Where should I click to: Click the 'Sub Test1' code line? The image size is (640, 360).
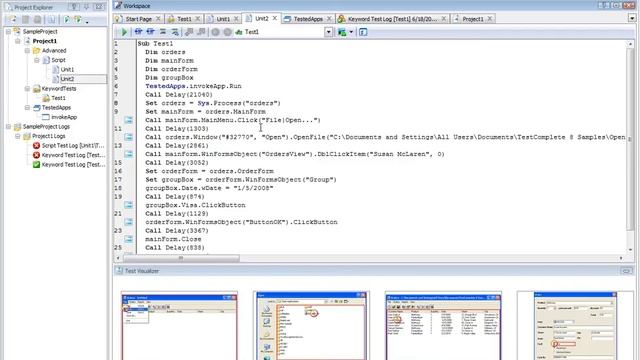point(155,43)
